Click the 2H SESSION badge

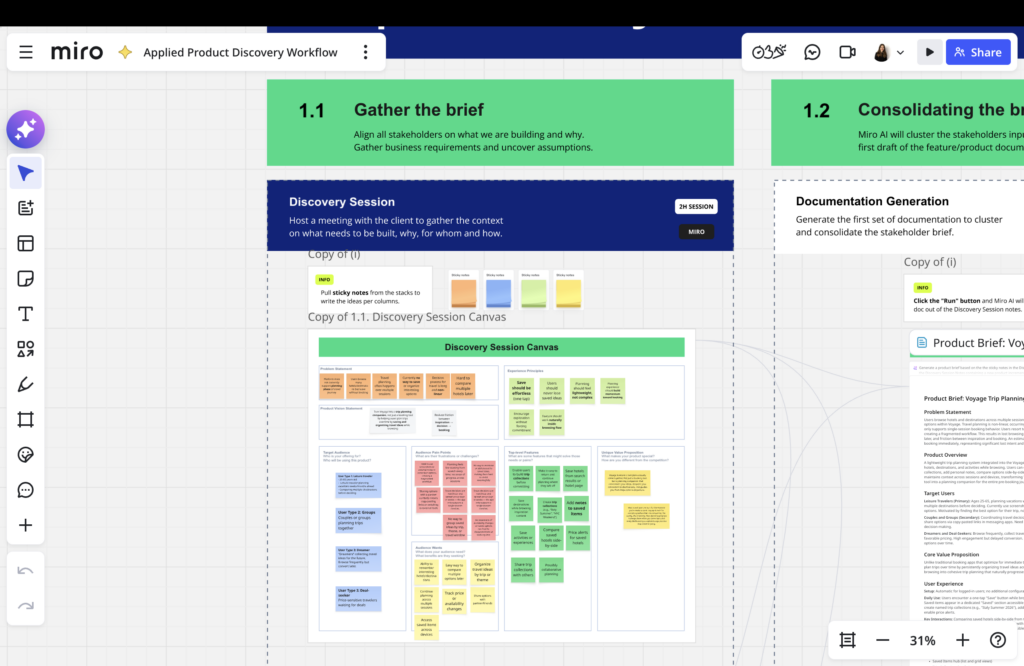click(696, 206)
